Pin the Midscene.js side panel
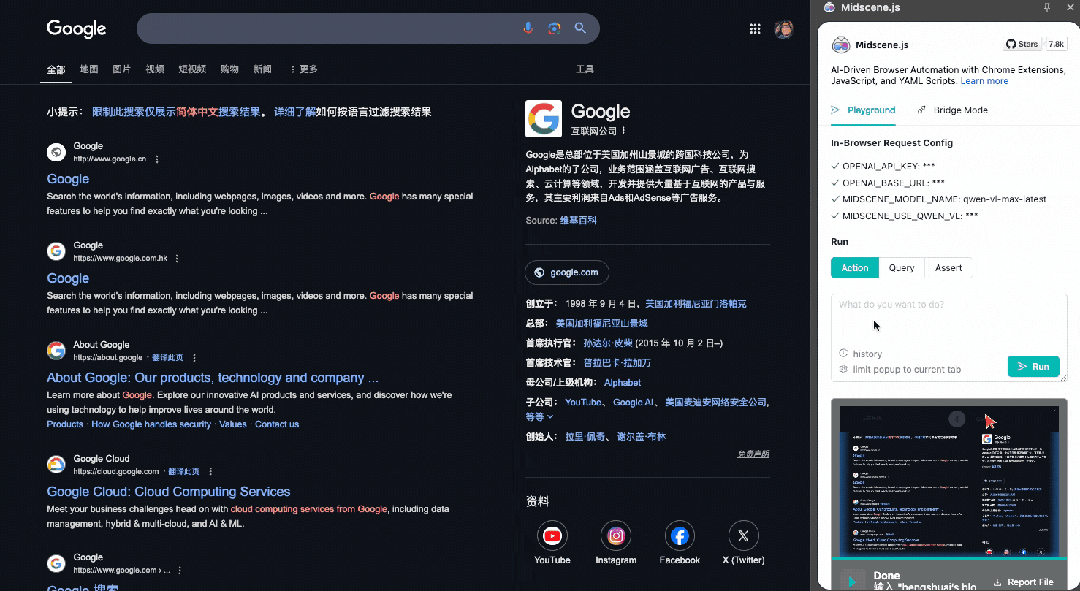 coord(1047,8)
